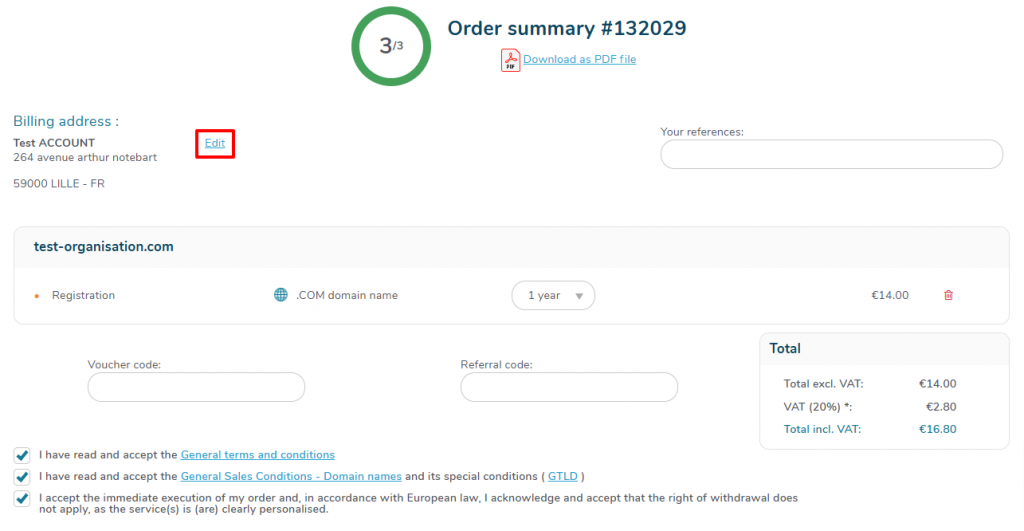
Task: Click the Order summary #132029 heading
Action: pos(567,28)
